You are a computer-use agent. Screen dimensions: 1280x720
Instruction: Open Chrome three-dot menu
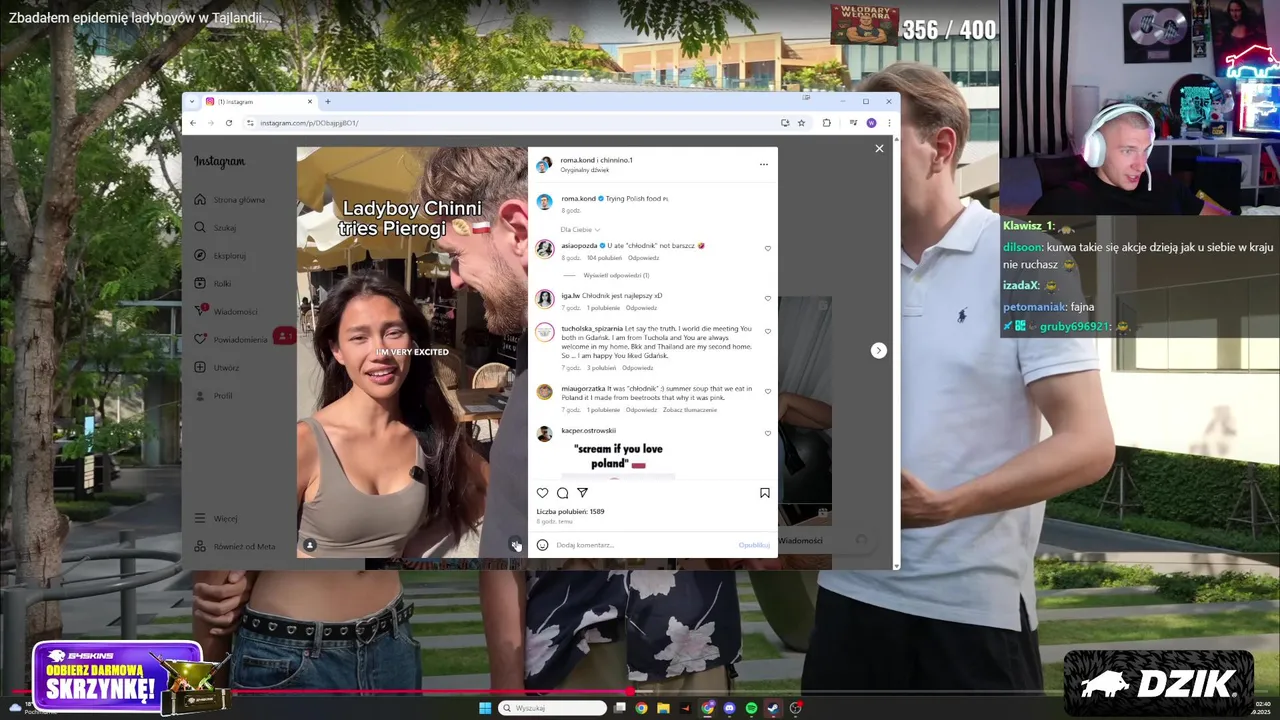889,123
